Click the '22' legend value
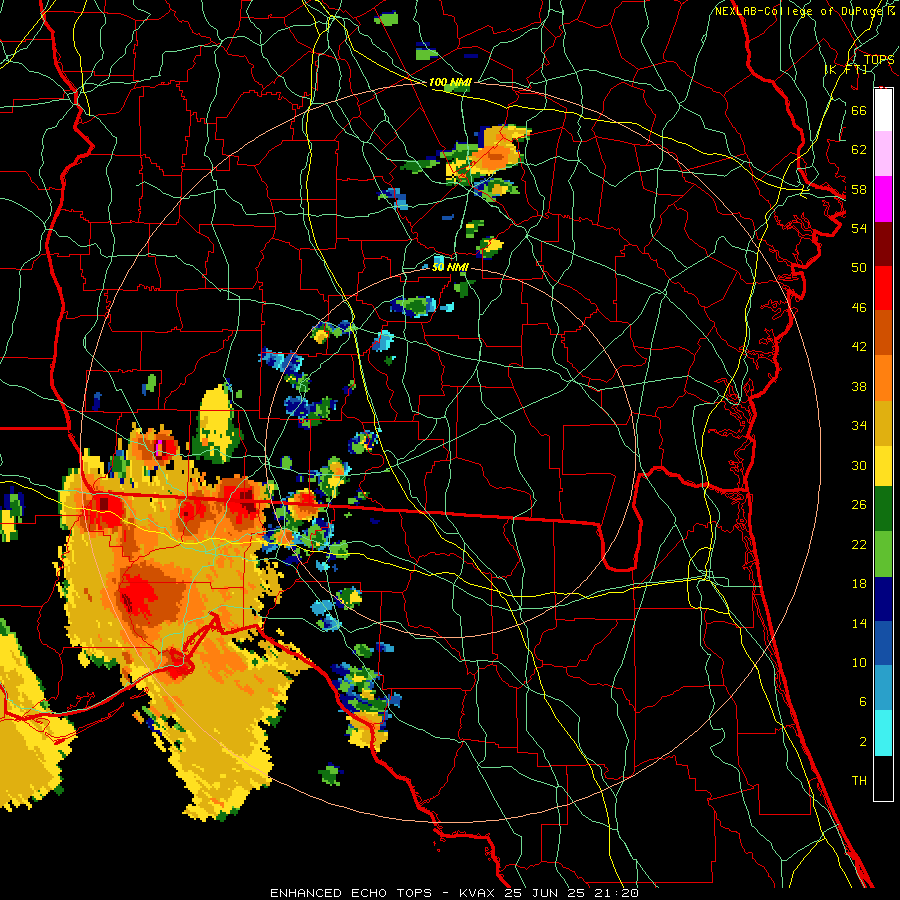 (859, 544)
